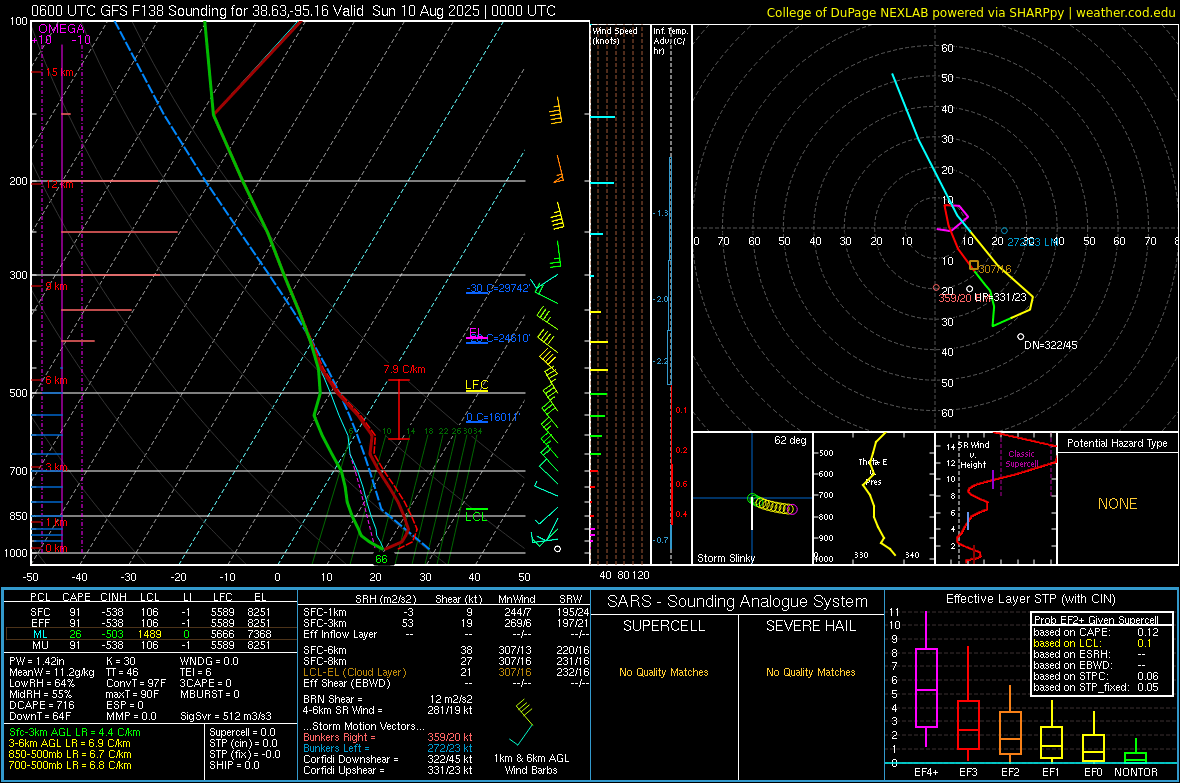
Task: Click the SigSvr = 512 m3/s3 value
Action: [226, 716]
